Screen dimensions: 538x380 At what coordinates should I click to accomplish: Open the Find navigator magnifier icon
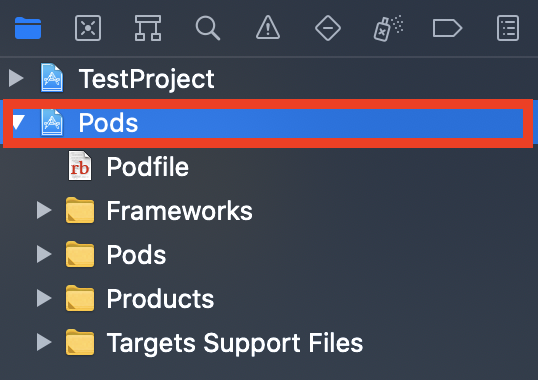(208, 28)
